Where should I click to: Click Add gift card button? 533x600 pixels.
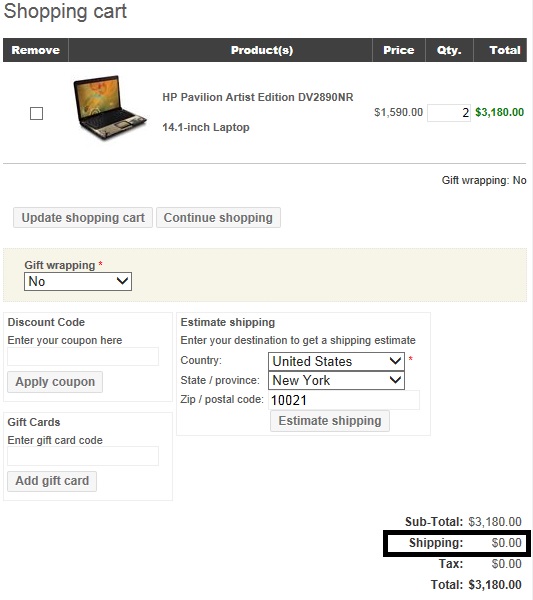(x=52, y=481)
